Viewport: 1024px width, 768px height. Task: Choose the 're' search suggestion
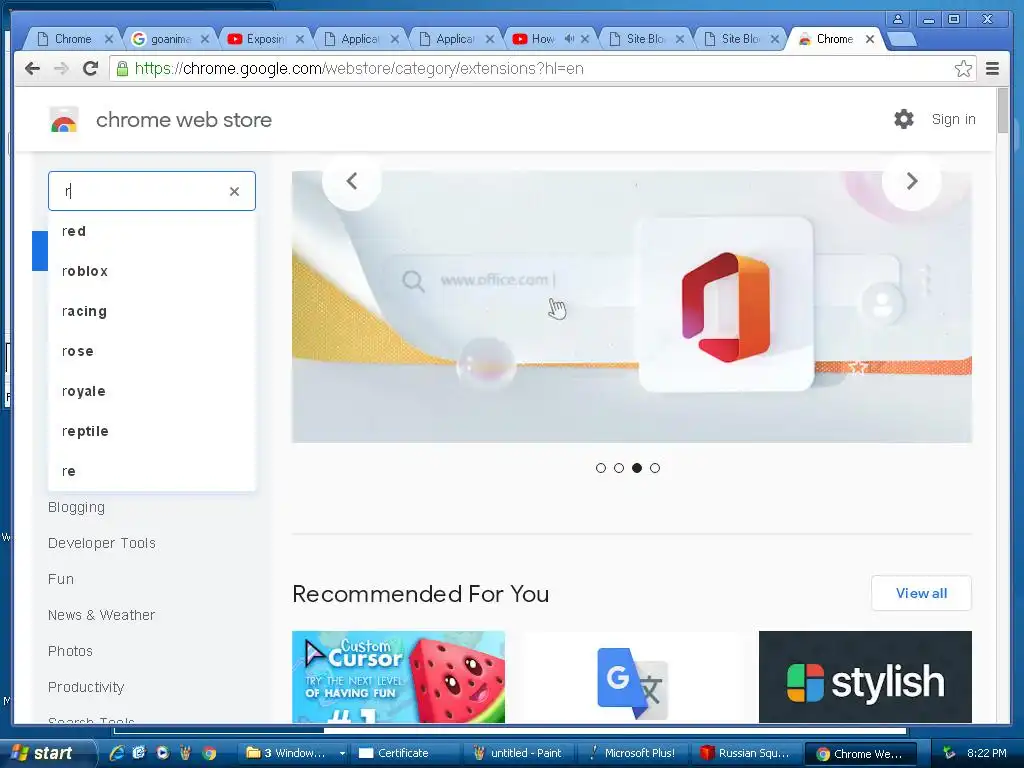pyautogui.click(x=152, y=471)
